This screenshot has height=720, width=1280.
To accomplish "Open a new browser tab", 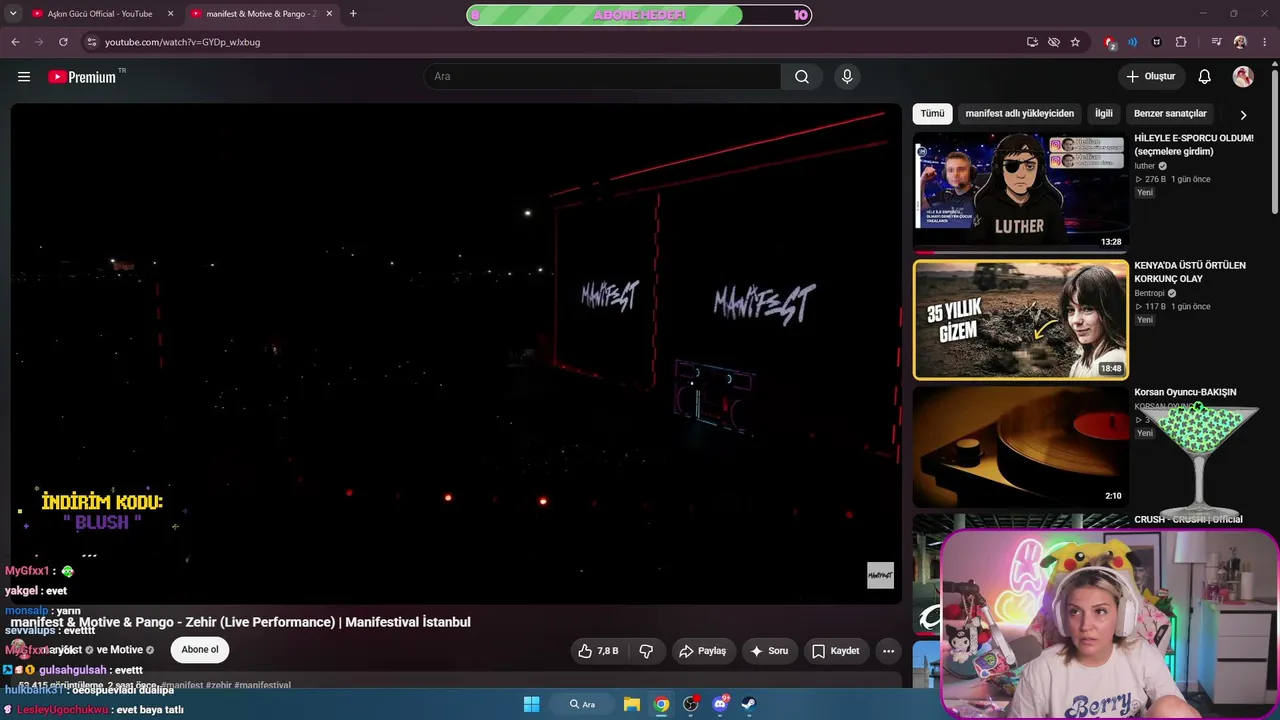I will [x=353, y=14].
